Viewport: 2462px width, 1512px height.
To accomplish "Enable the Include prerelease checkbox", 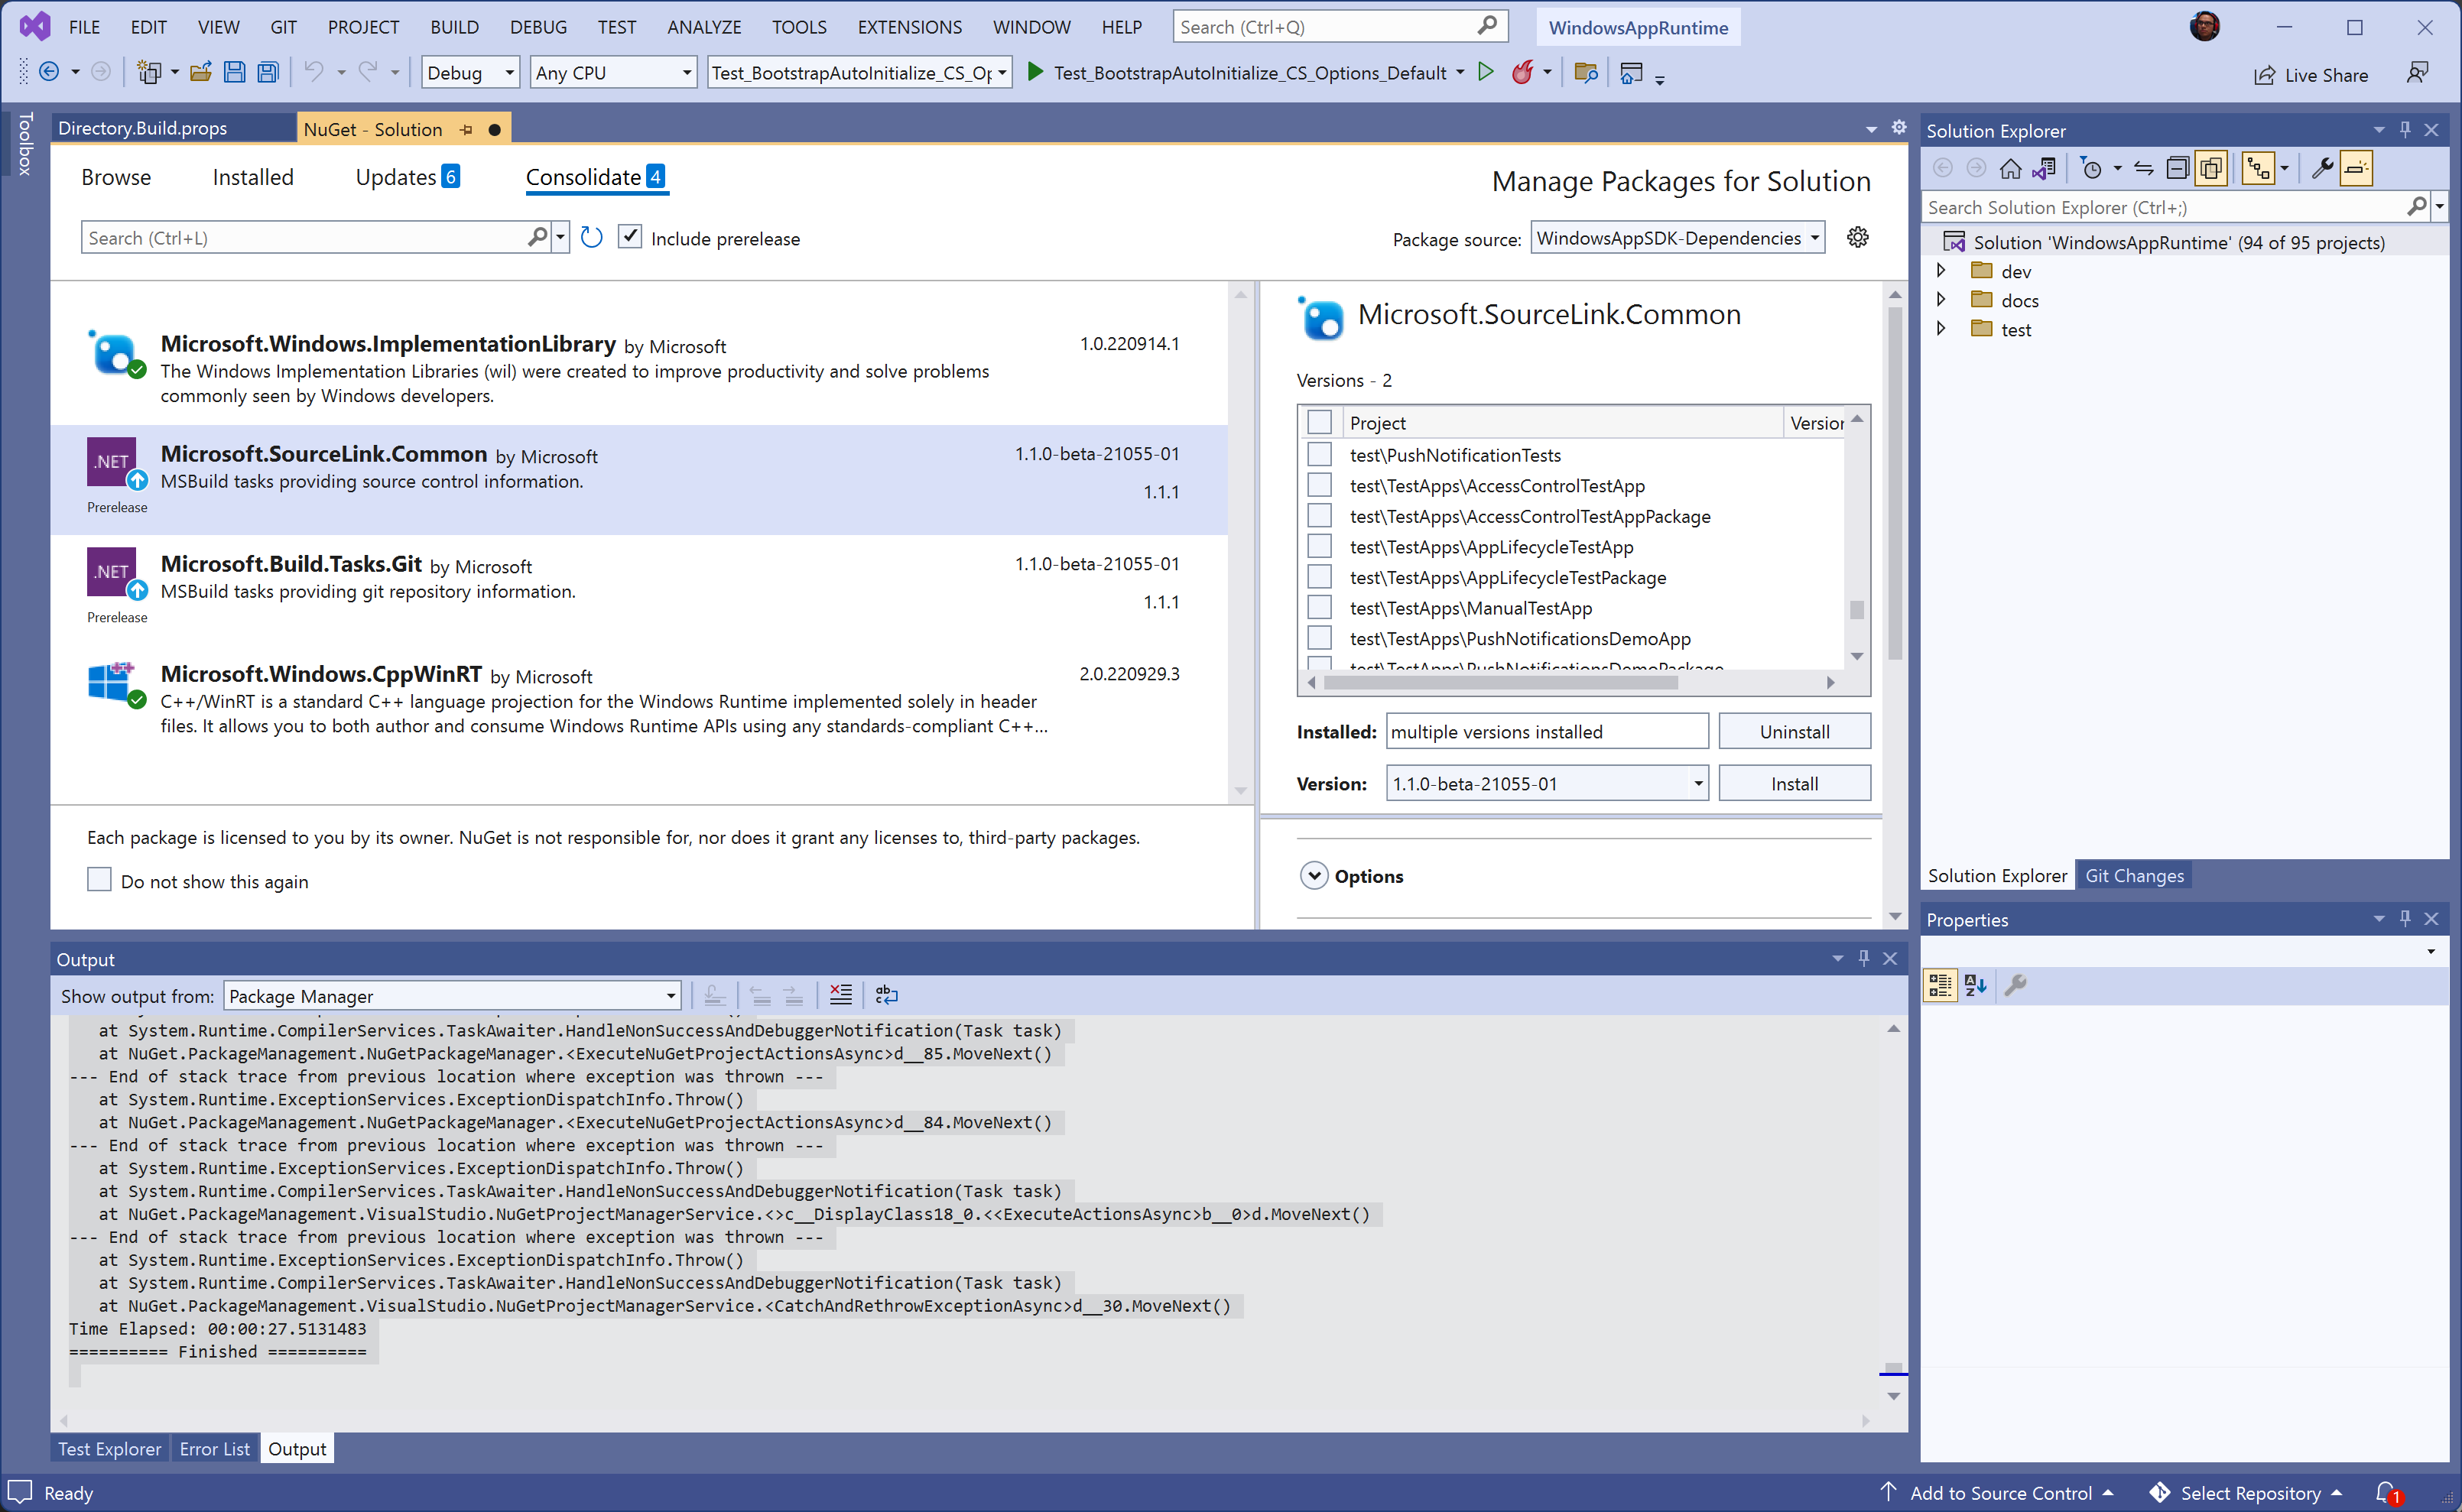I will coord(630,236).
